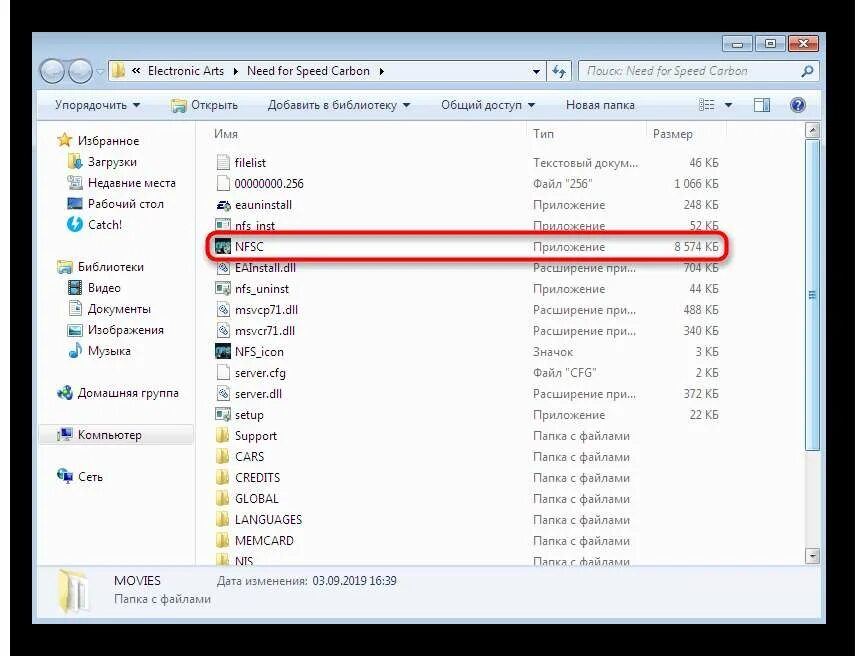This screenshot has width=858, height=656.
Task: Select the CREDITS folder name
Action: (257, 478)
